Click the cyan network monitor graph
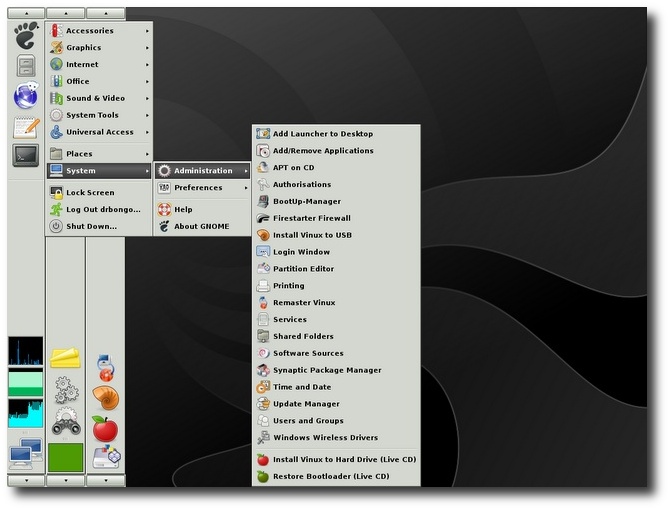 (x=26, y=413)
